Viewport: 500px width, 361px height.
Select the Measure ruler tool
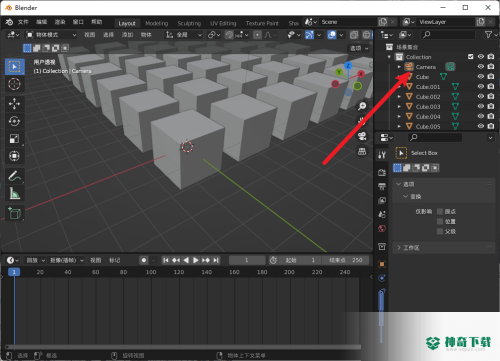[14, 193]
